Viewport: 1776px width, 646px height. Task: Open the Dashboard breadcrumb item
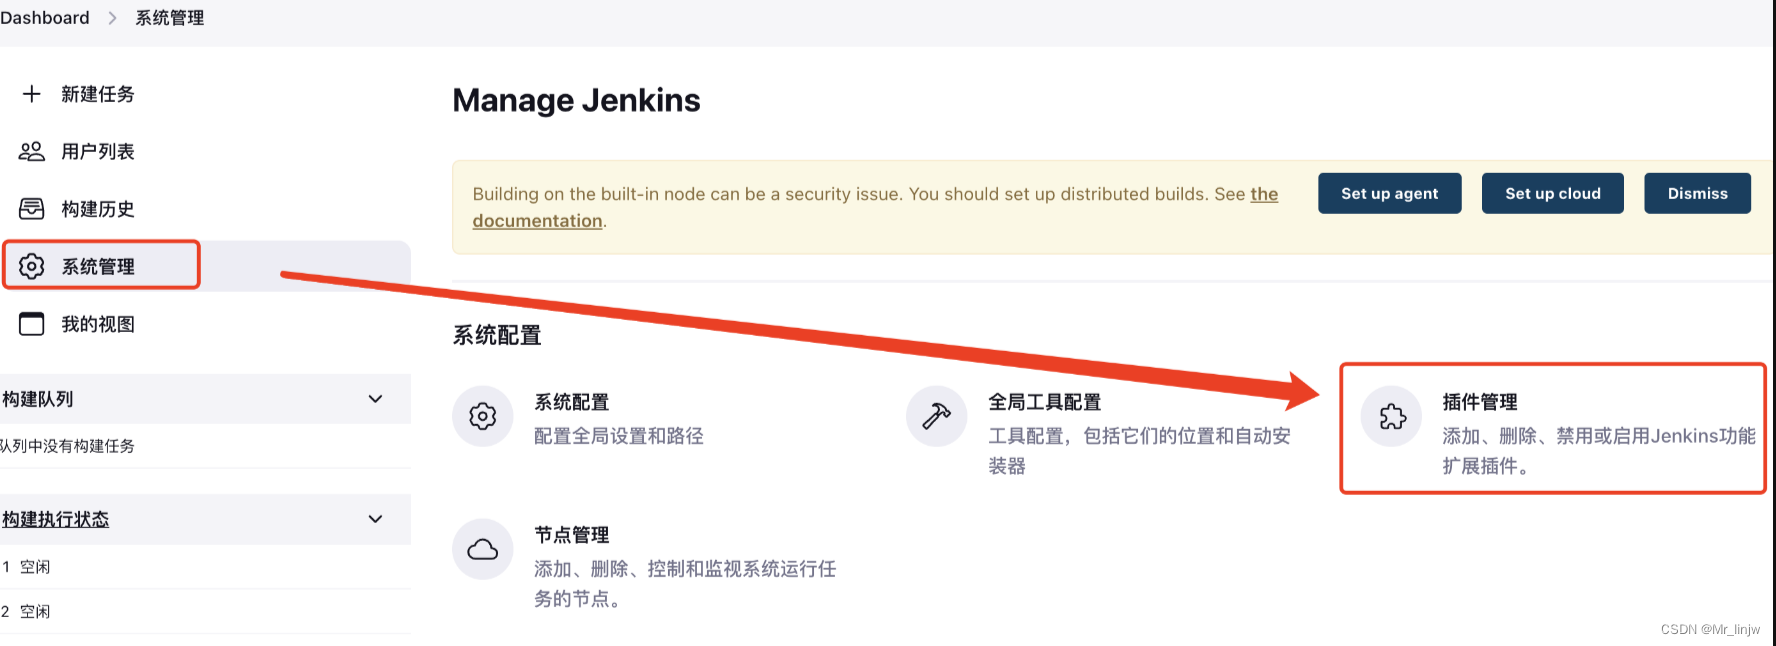45,17
